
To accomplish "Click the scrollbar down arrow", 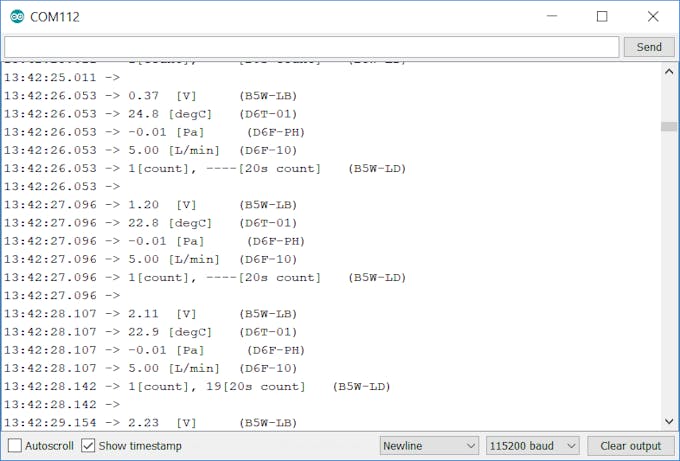I will (669, 421).
